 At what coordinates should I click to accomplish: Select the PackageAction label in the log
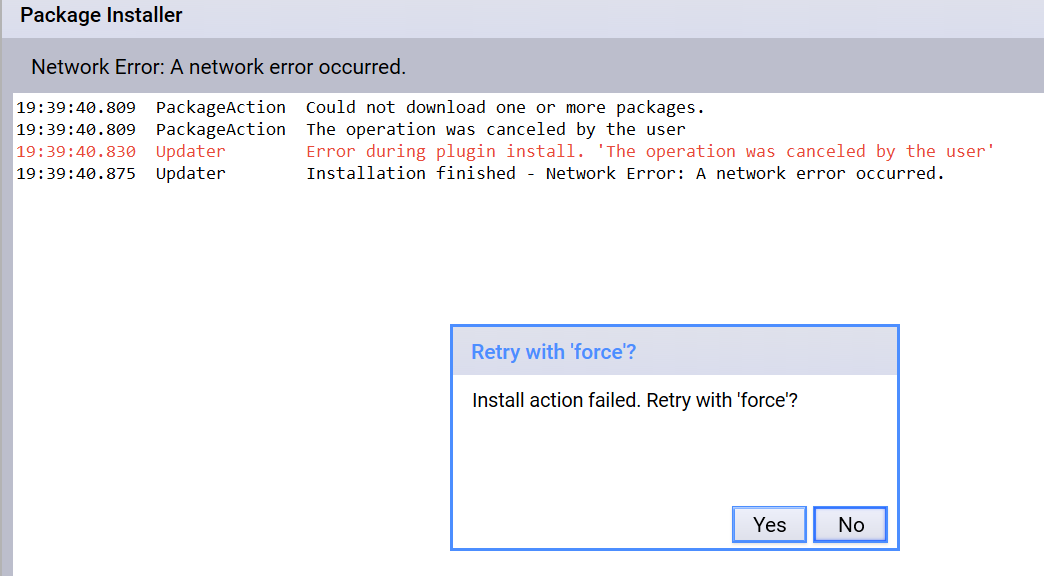(x=220, y=107)
